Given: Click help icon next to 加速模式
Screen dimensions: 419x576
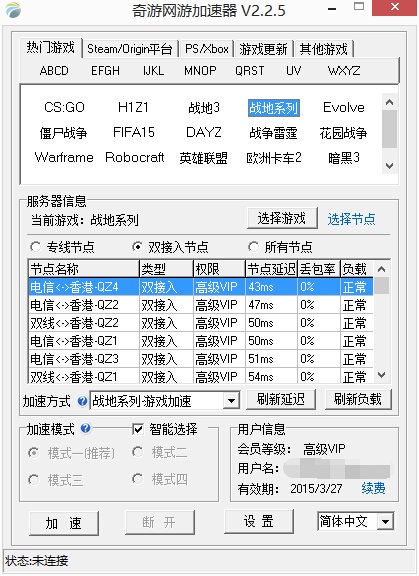Looking at the screenshot, I should (86, 428).
